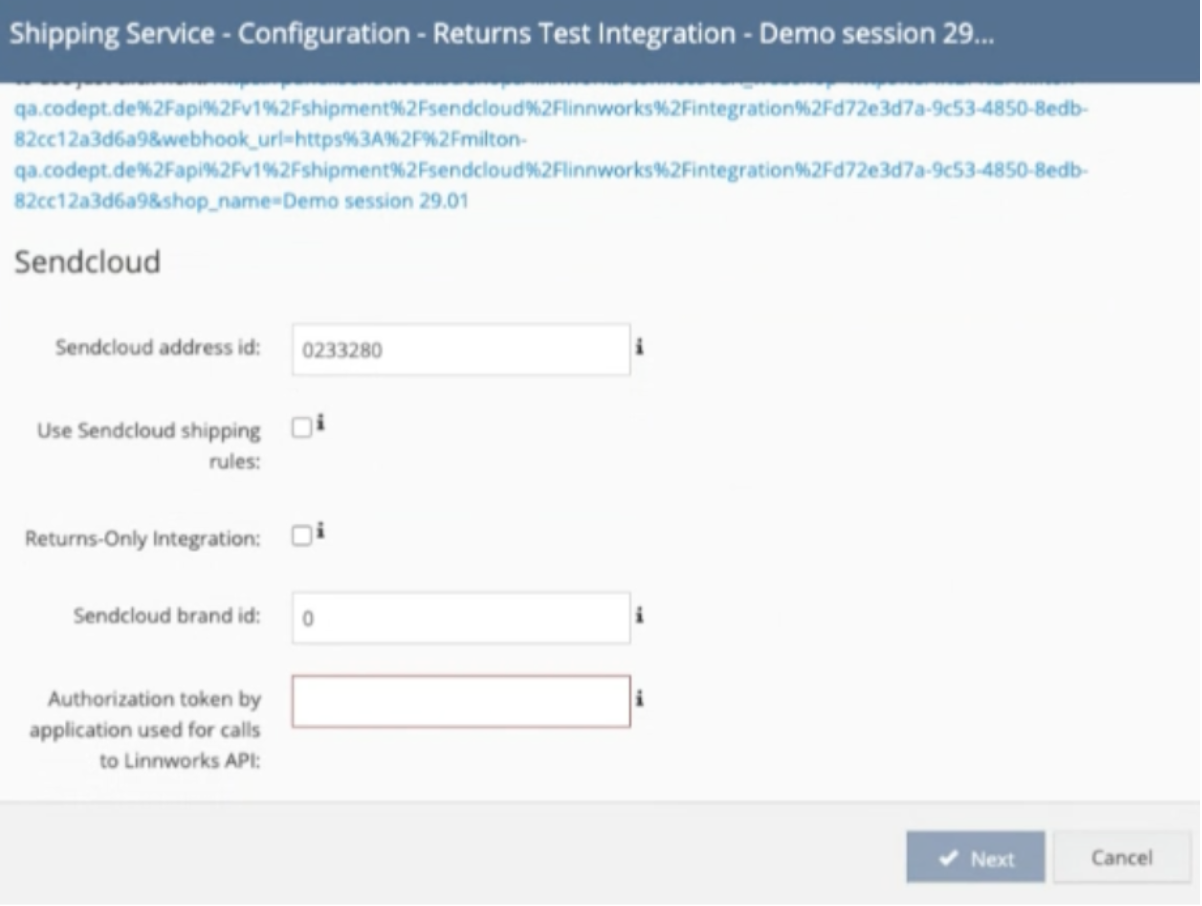Viewport: 1202px width, 906px height.
Task: Click the Next button
Action: pos(975,857)
